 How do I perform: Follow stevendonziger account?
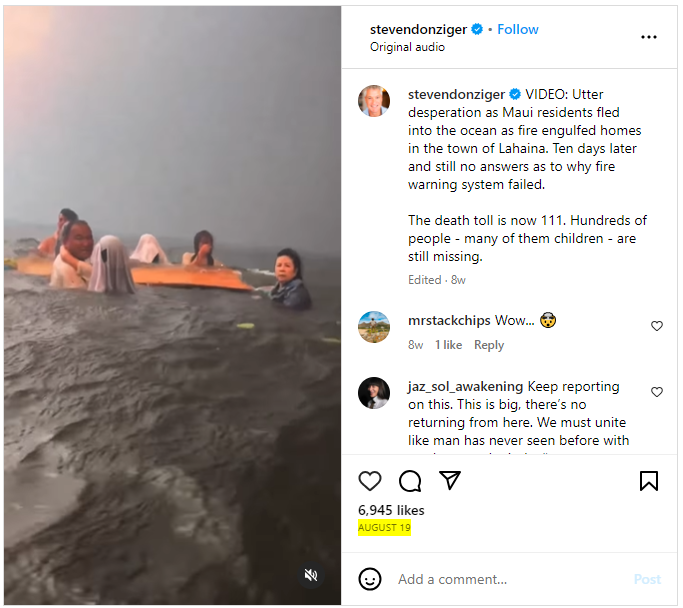(518, 29)
